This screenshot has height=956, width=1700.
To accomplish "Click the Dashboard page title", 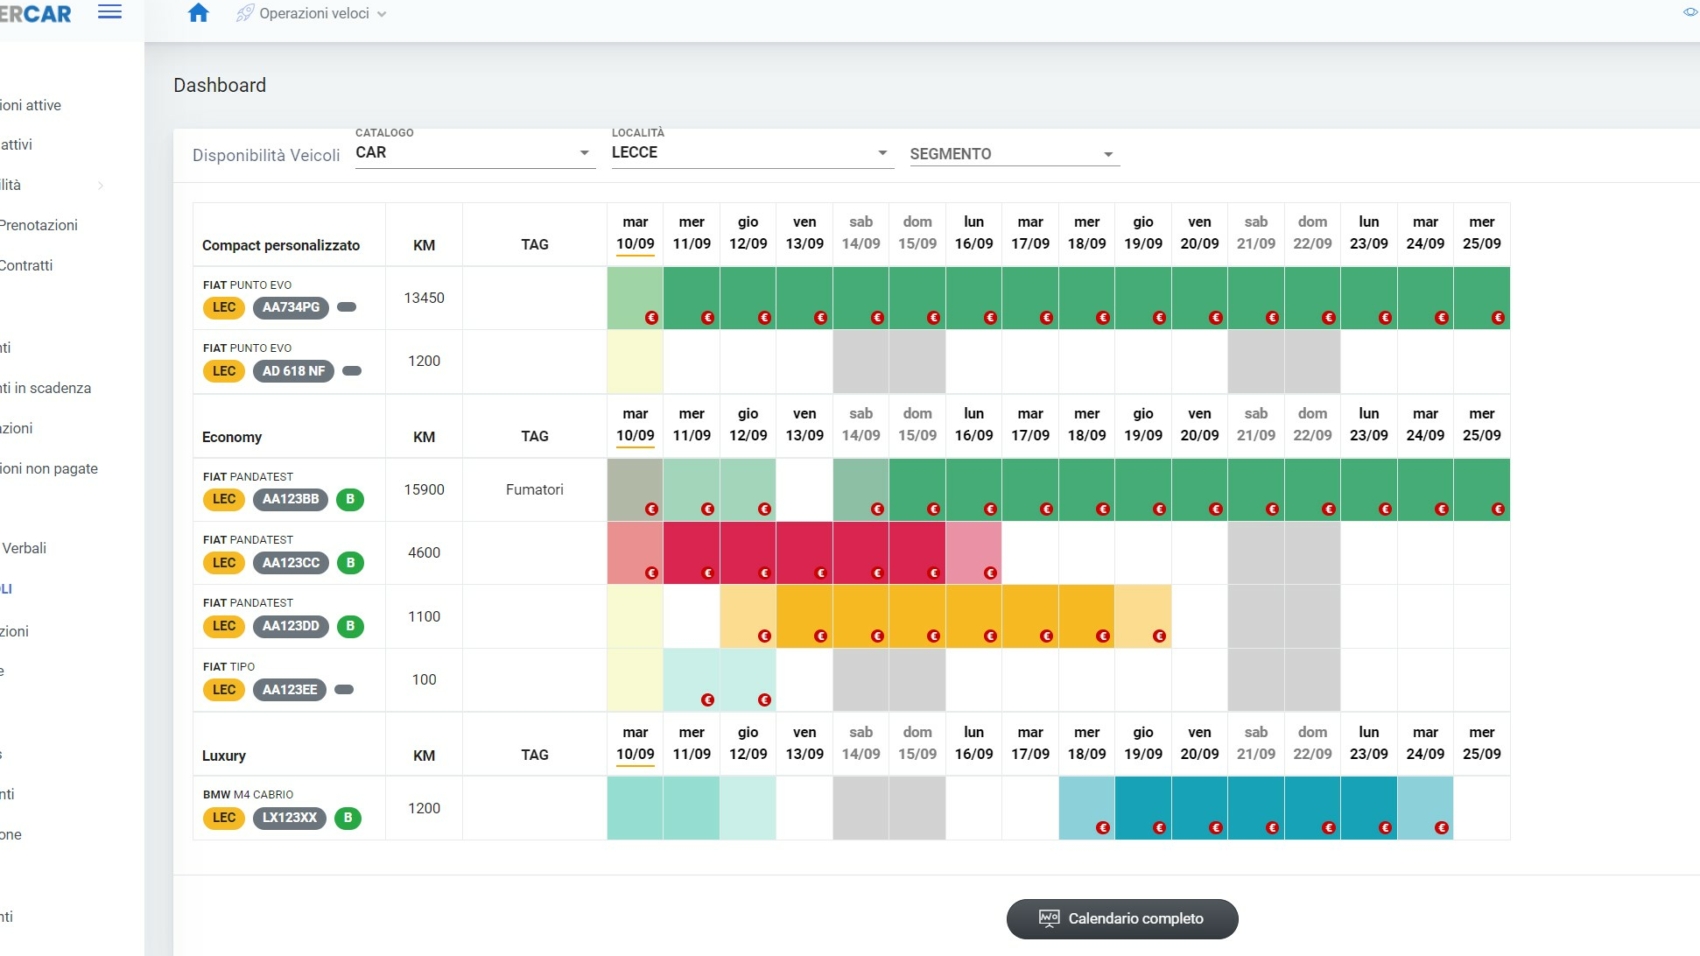I will point(220,85).
